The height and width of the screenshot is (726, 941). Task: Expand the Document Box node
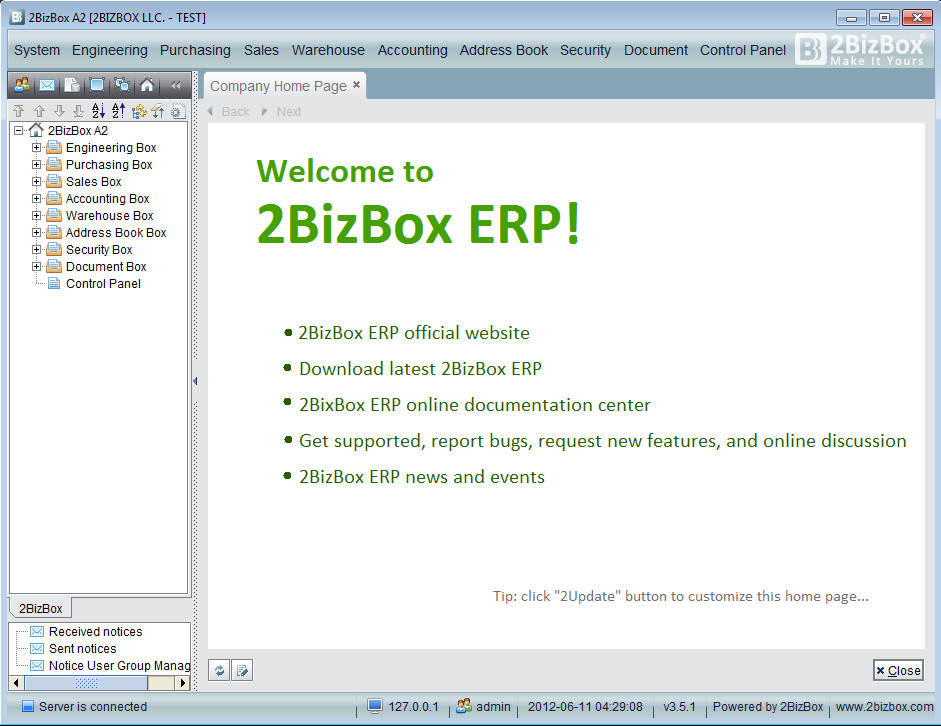(x=37, y=266)
